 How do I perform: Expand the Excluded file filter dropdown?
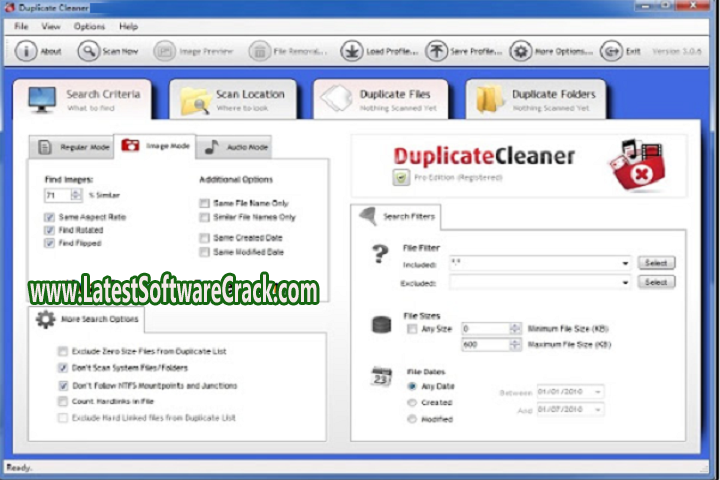tap(626, 283)
